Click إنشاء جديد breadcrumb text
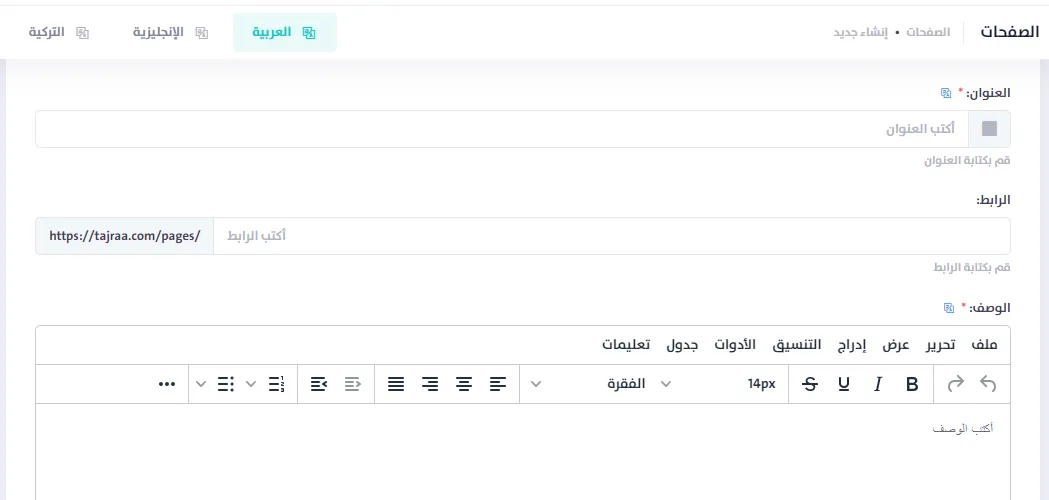Screen dimensions: 1049x500 click(x=860, y=32)
